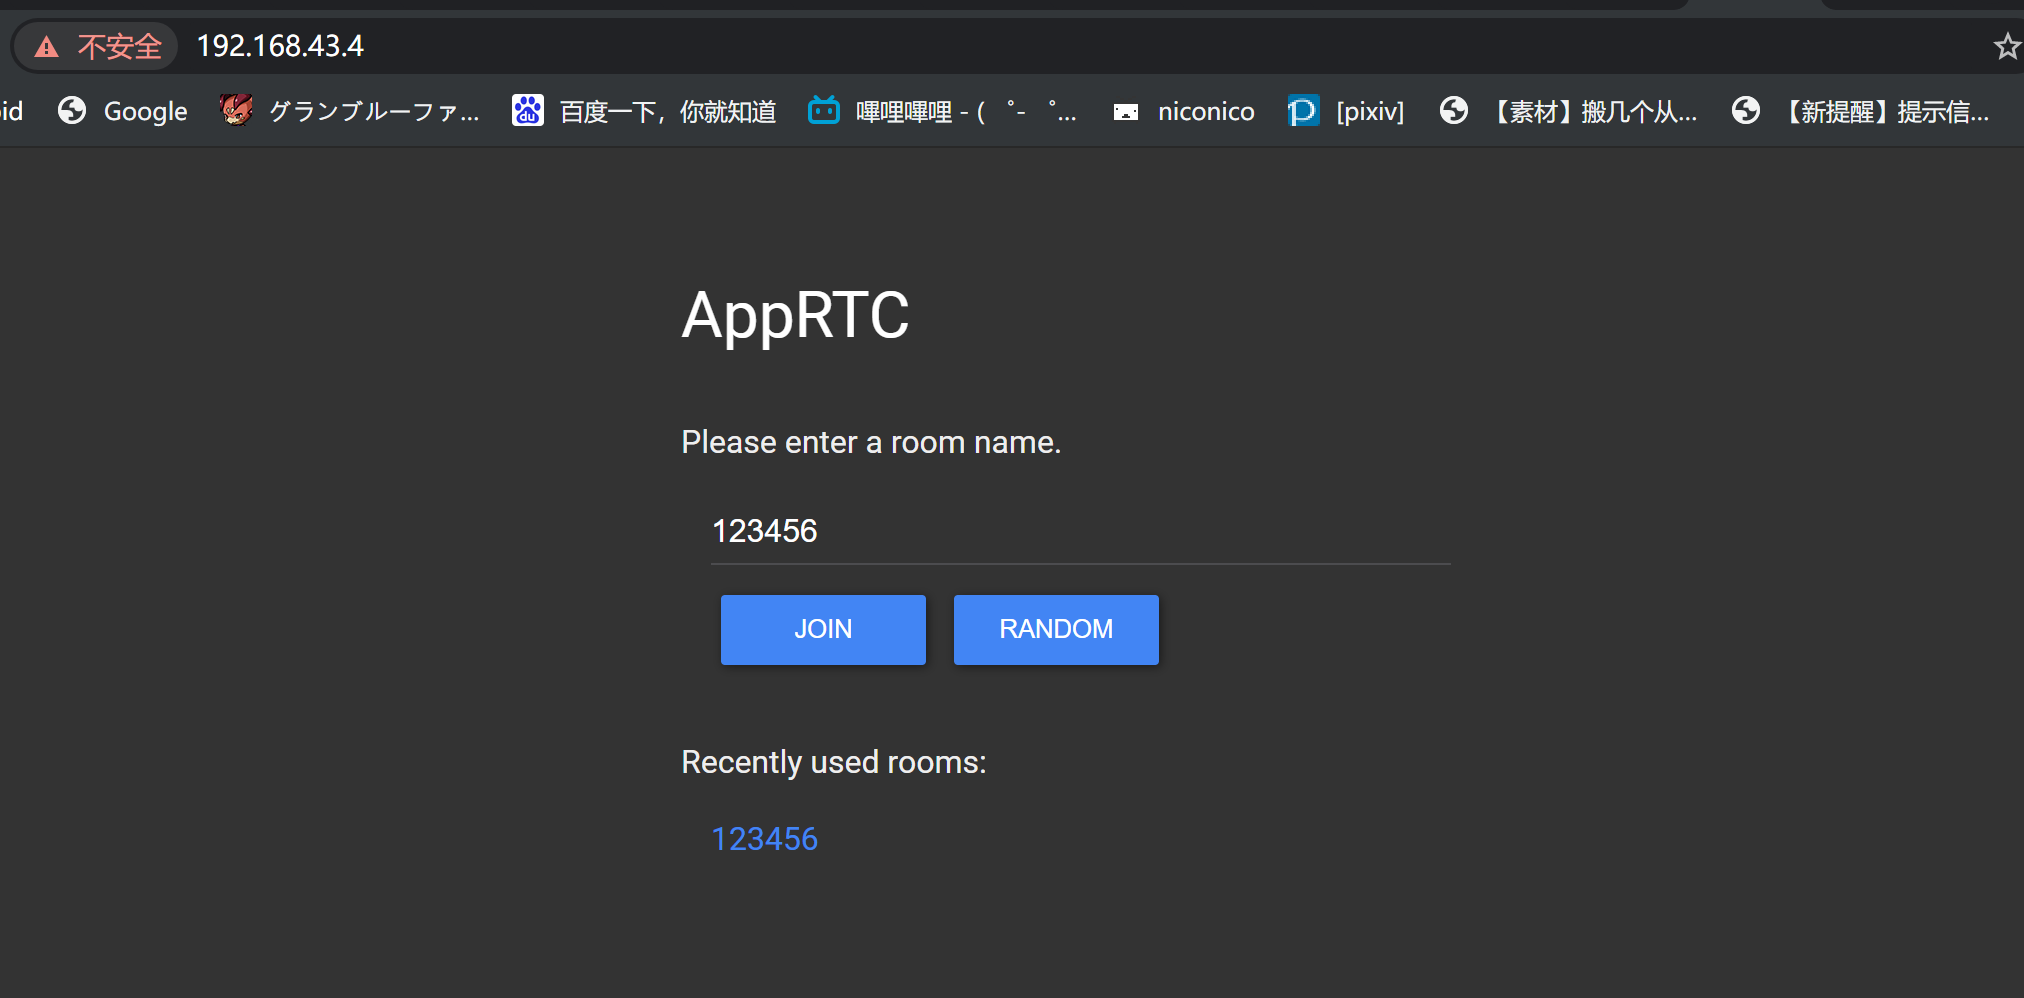Click the red warning triangle security icon
The width and height of the screenshot is (2024, 998).
(x=46, y=47)
